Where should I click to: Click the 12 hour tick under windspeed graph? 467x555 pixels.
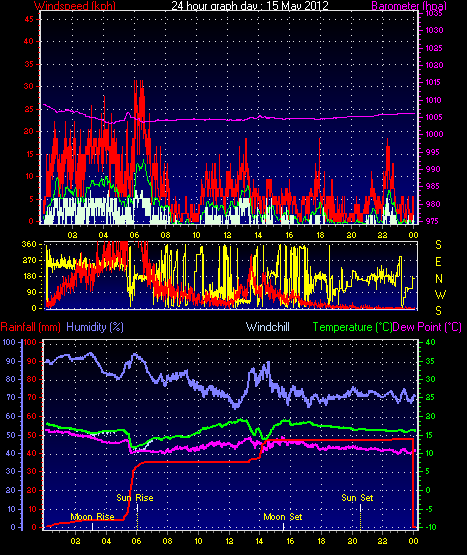point(227,235)
